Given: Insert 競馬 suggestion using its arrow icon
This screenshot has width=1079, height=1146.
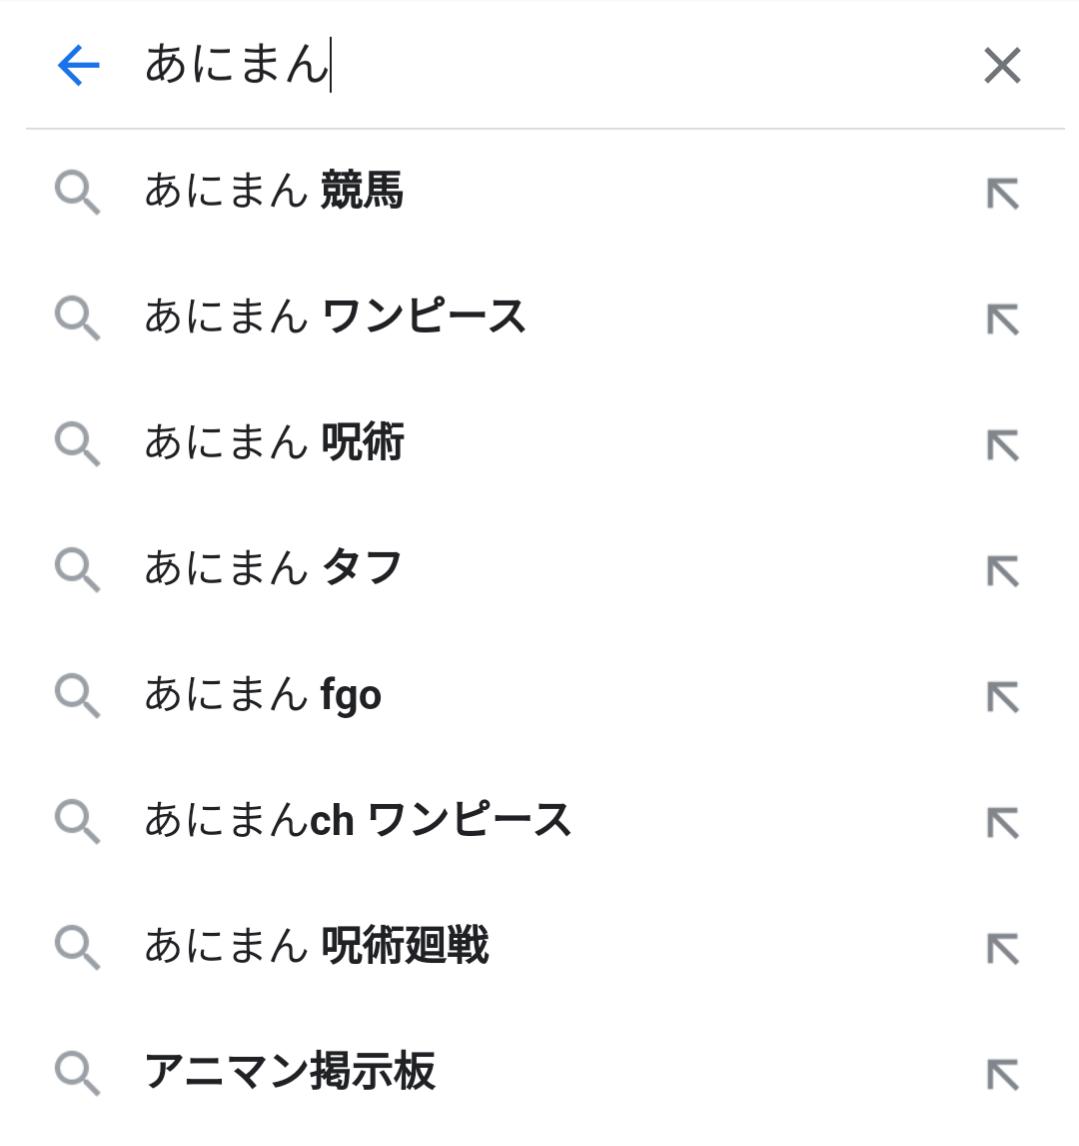Looking at the screenshot, I should click(x=1002, y=193).
